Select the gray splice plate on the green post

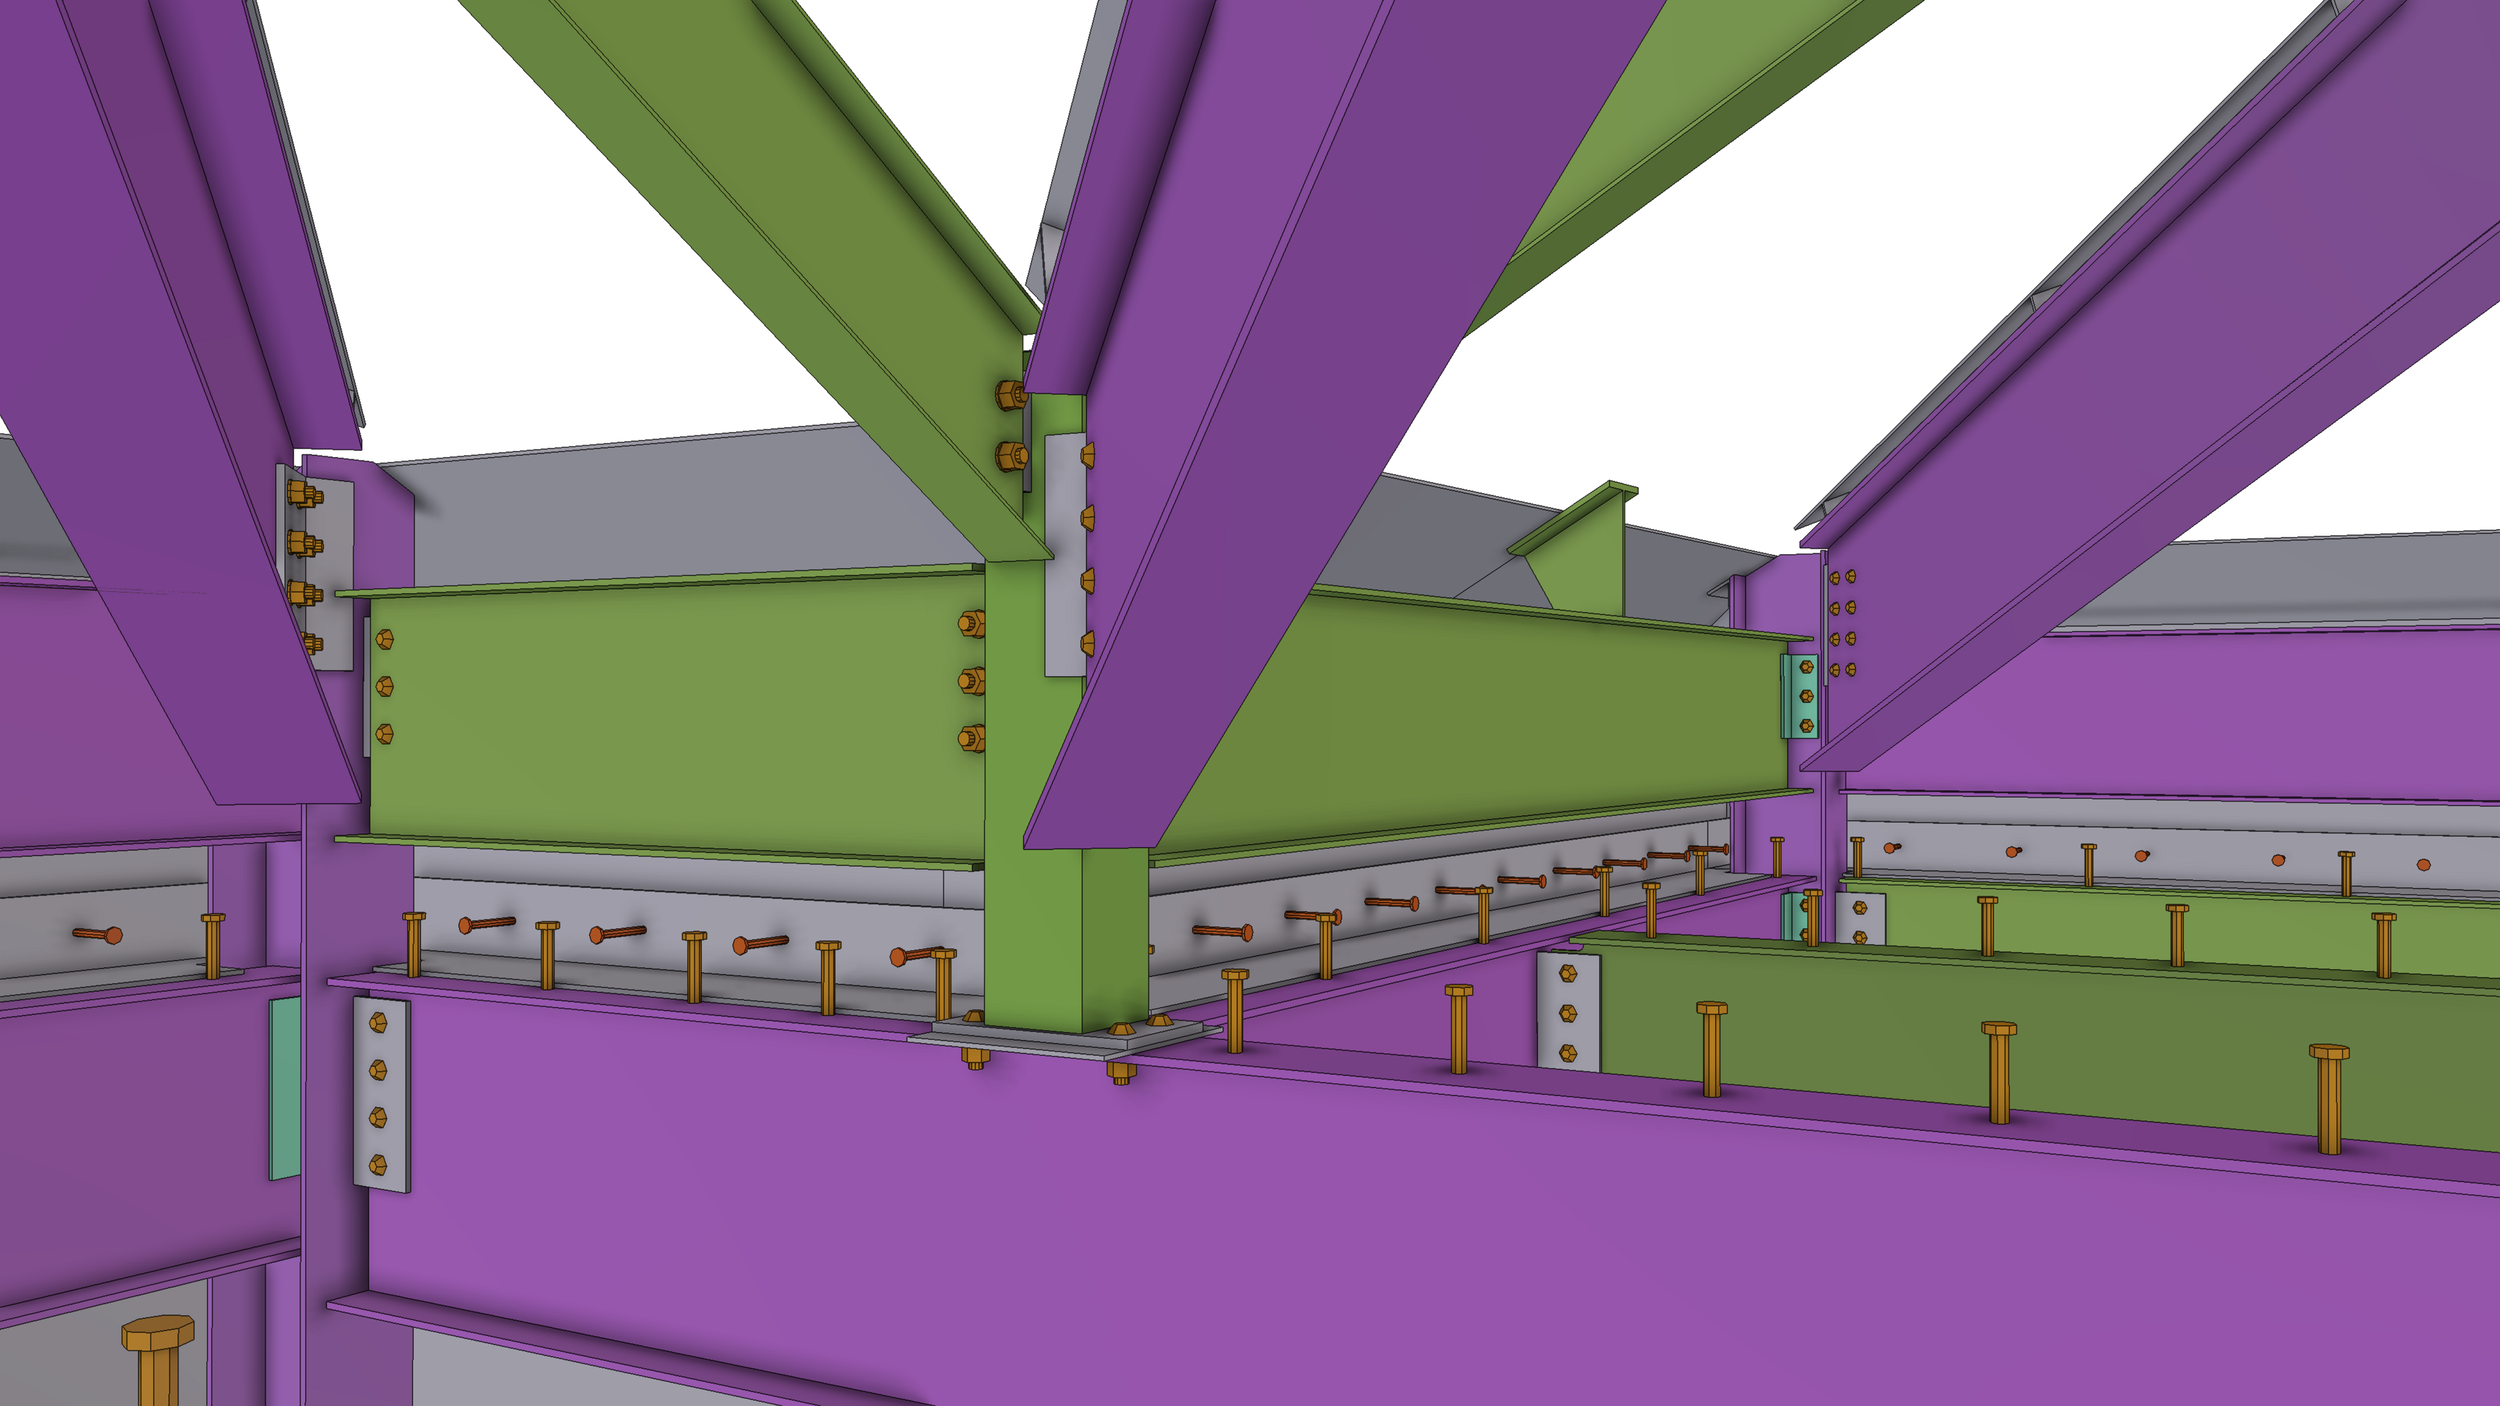pos(1065,555)
